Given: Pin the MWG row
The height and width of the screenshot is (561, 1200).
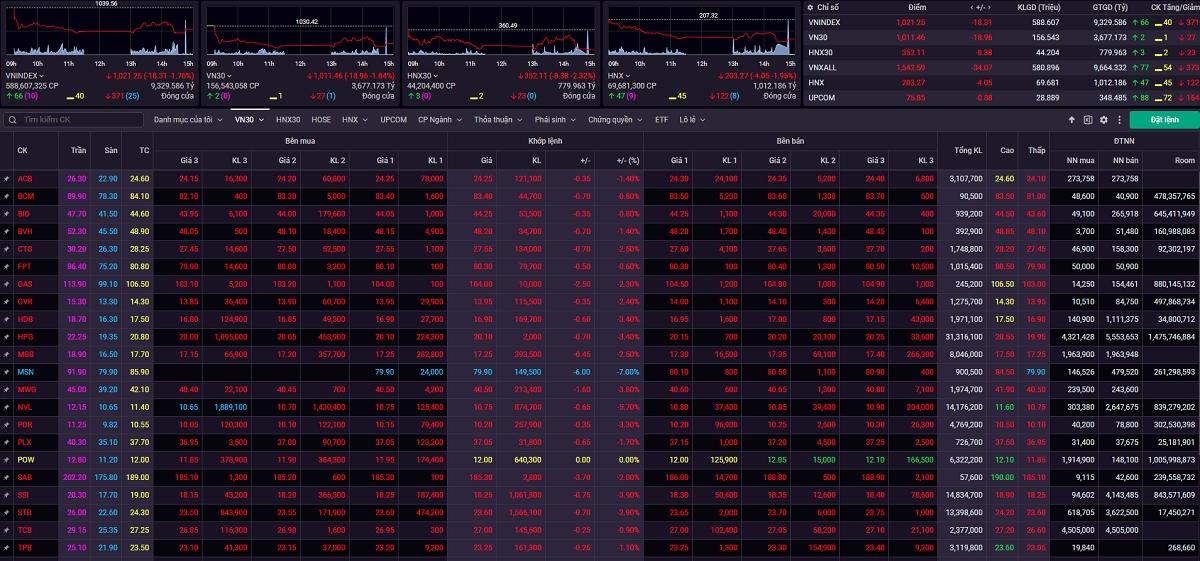Looking at the screenshot, I should pyautogui.click(x=6, y=389).
